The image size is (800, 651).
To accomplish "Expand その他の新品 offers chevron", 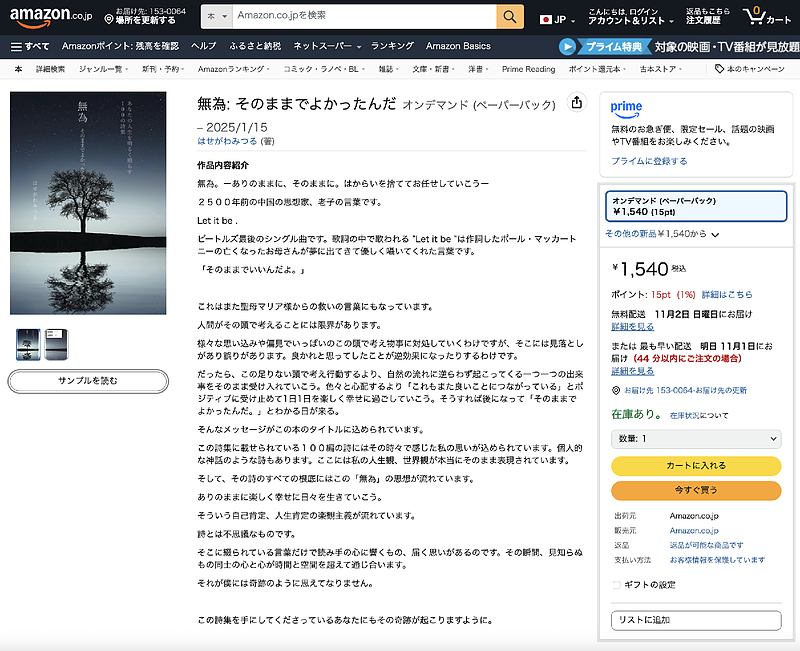I will click(715, 234).
